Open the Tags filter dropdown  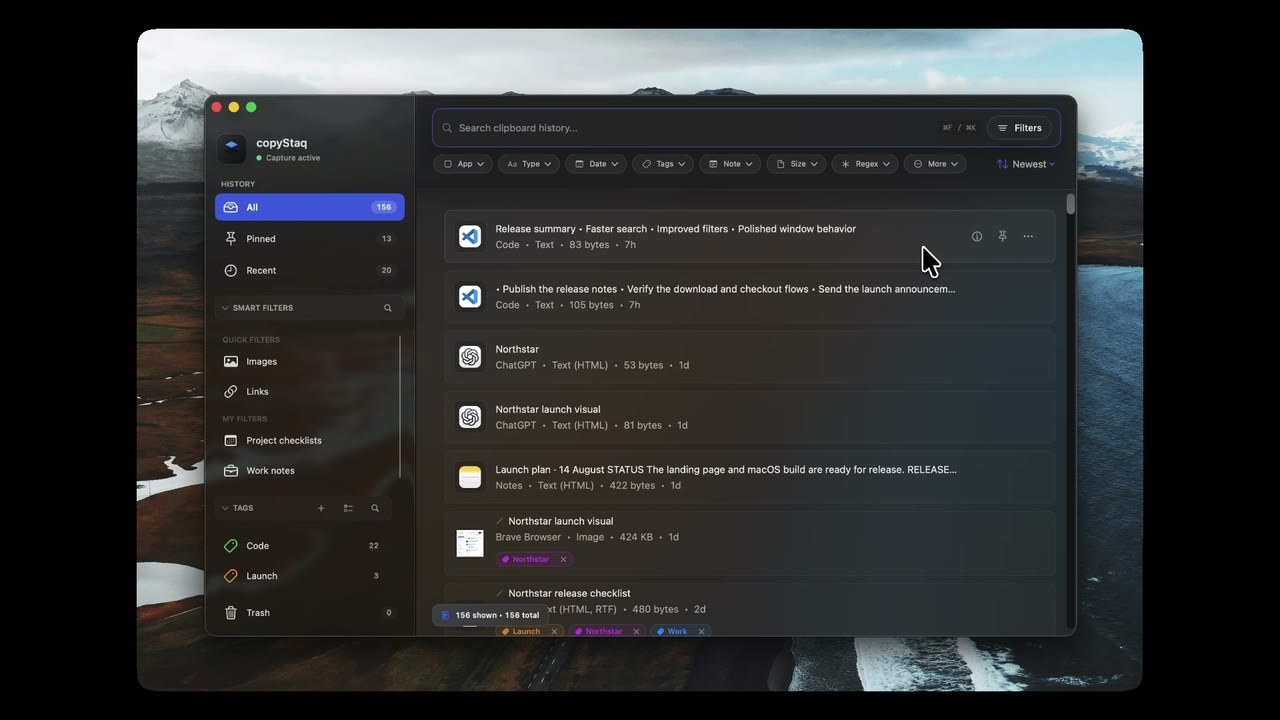663,164
